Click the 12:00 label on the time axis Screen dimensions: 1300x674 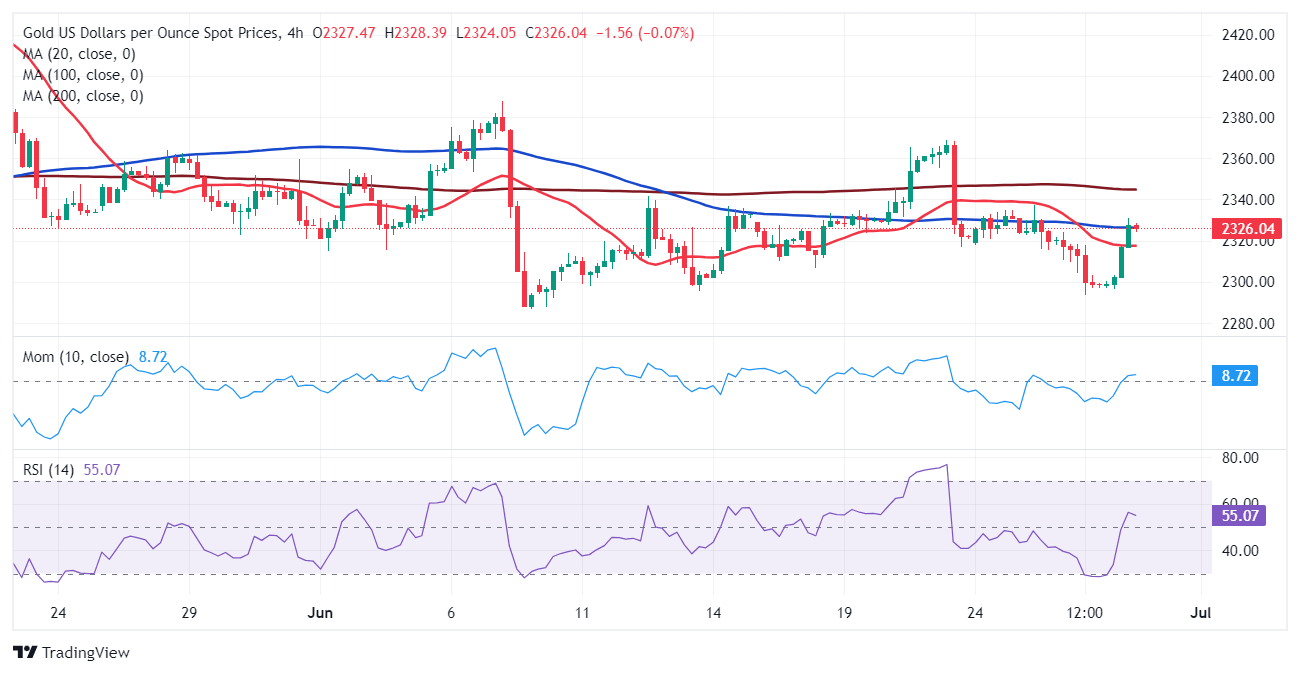[x=1085, y=612]
